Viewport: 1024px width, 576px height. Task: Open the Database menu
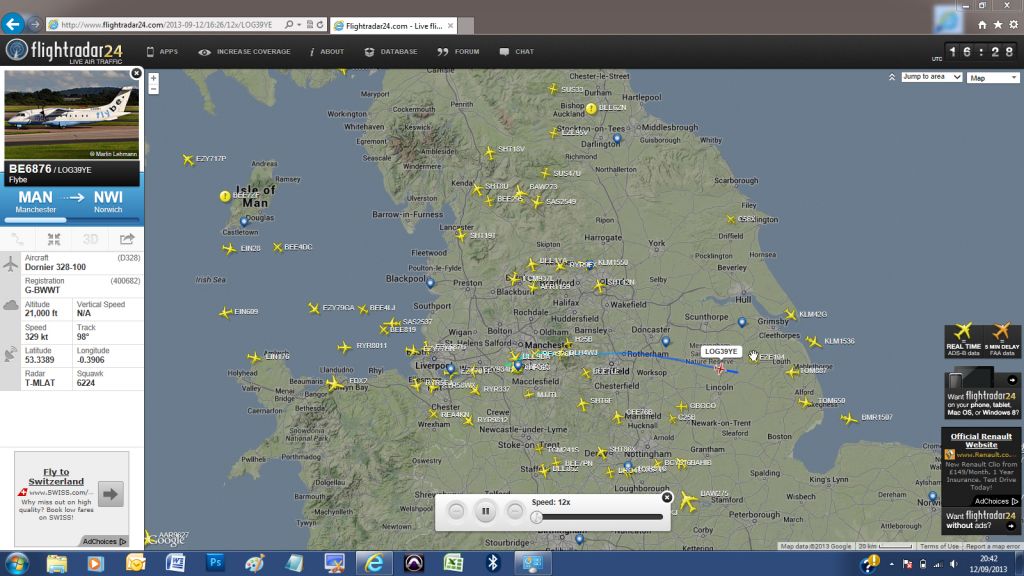(391, 52)
